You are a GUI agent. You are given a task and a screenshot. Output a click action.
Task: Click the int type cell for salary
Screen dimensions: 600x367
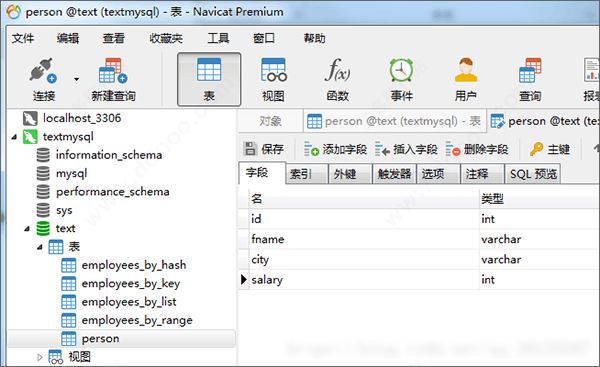[540, 280]
